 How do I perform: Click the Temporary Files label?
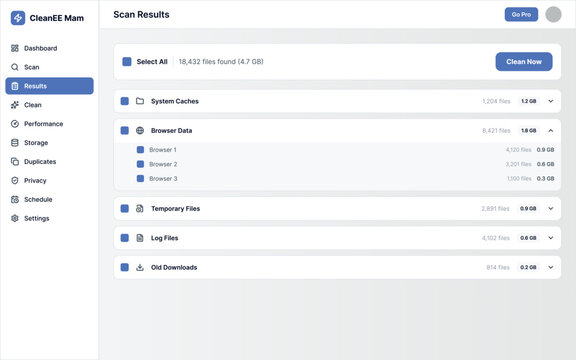click(x=176, y=209)
